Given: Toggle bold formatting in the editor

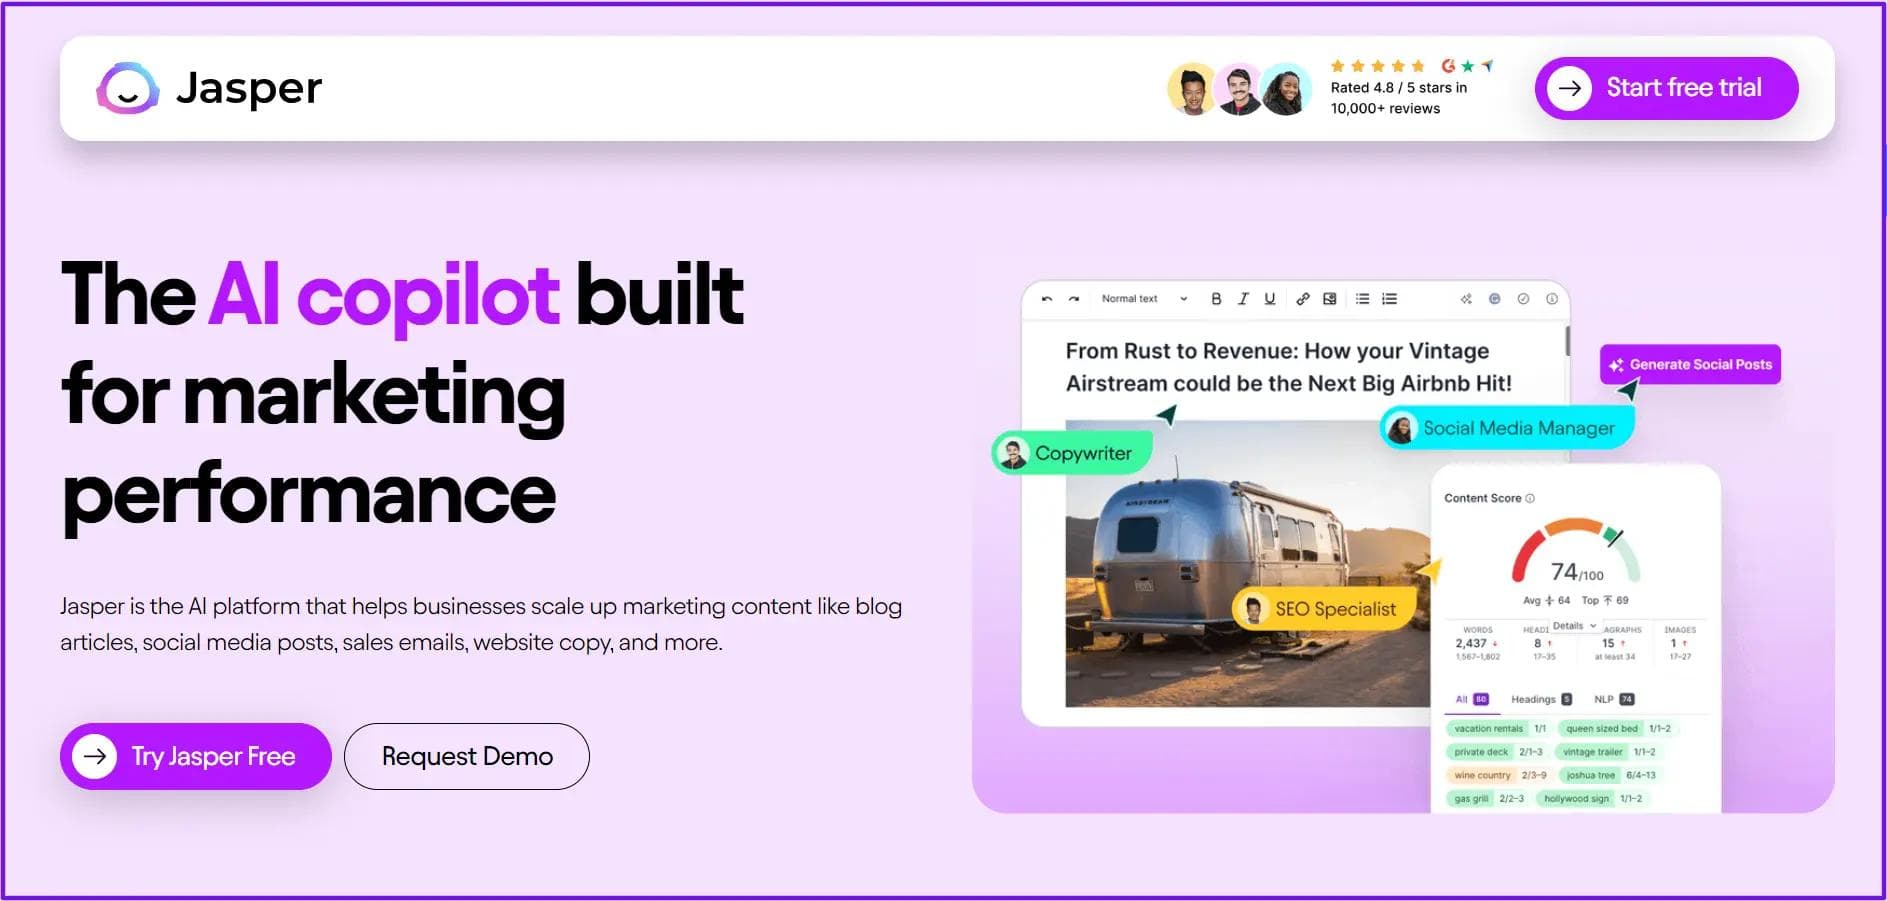Looking at the screenshot, I should tap(1216, 299).
